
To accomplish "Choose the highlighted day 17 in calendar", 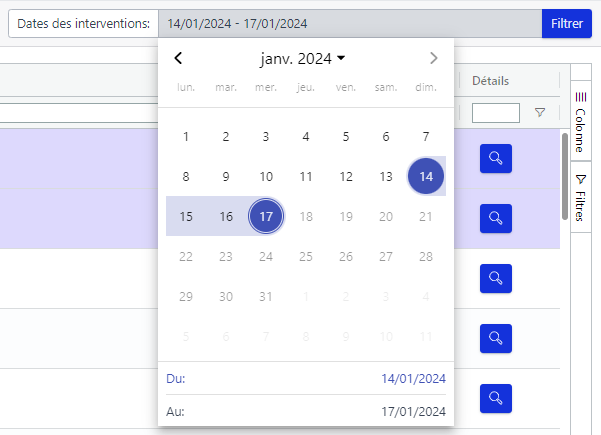I will (x=266, y=217).
